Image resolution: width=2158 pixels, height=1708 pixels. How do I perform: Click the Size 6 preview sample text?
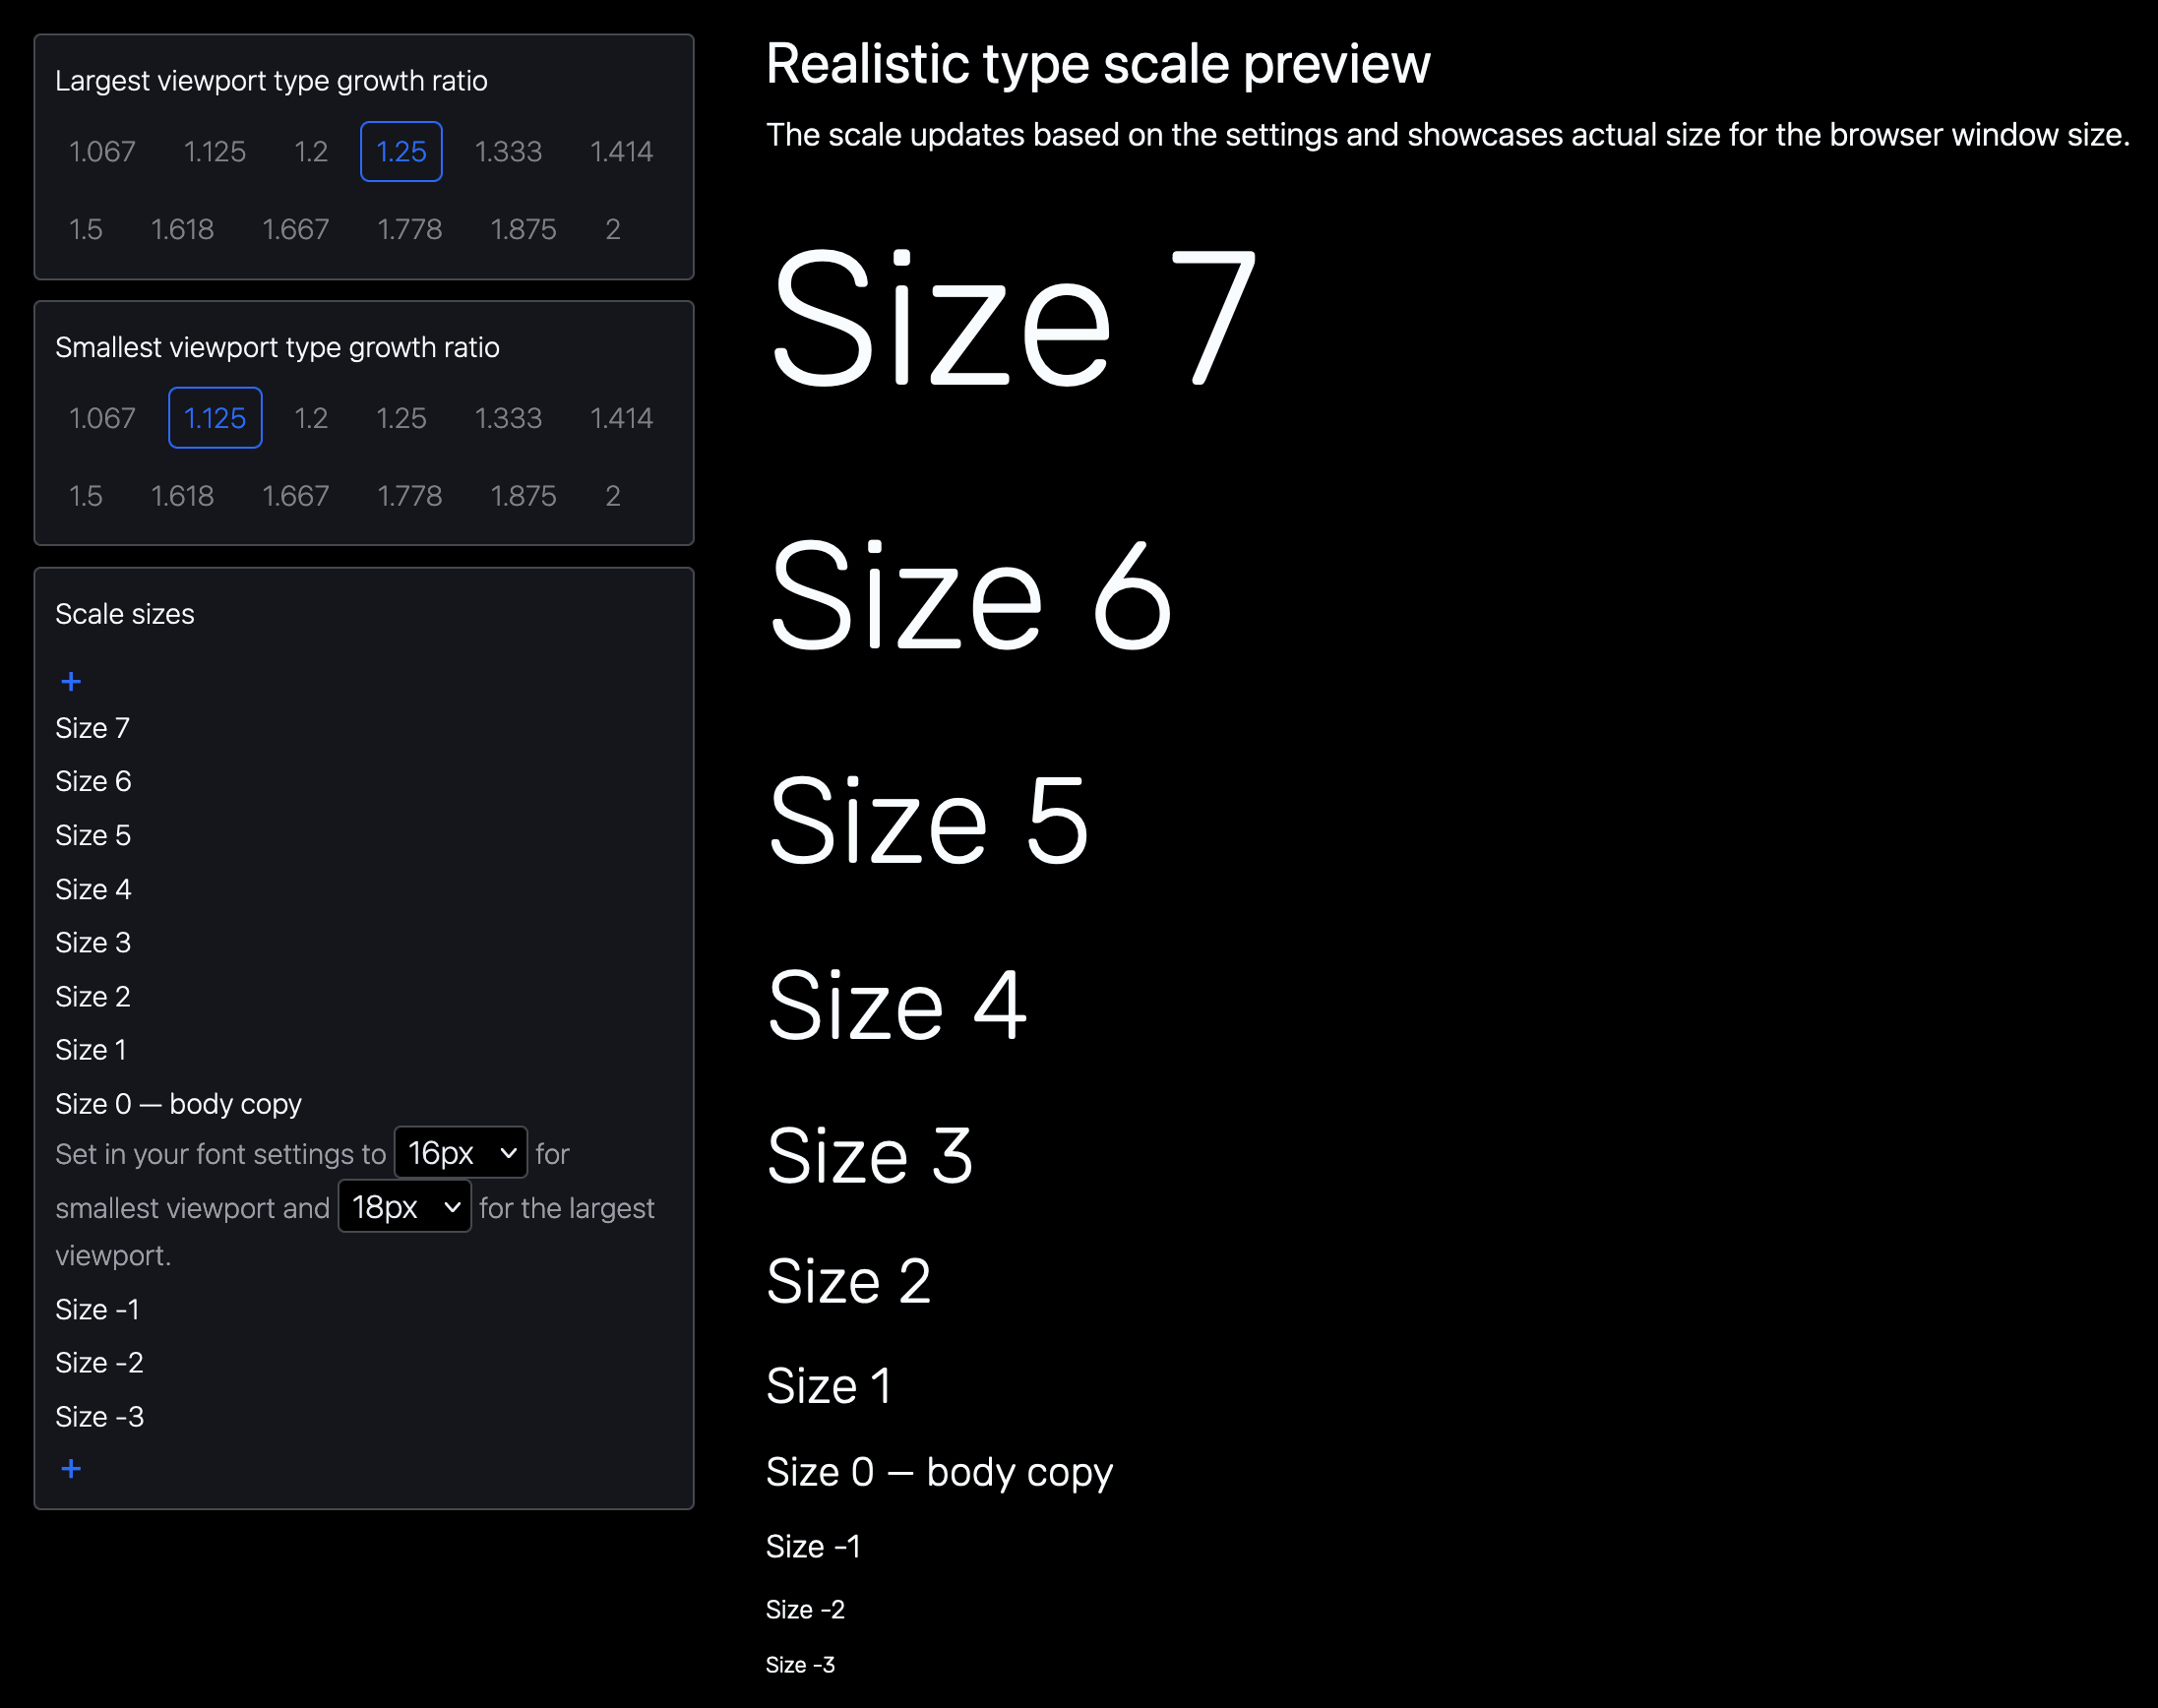(970, 594)
